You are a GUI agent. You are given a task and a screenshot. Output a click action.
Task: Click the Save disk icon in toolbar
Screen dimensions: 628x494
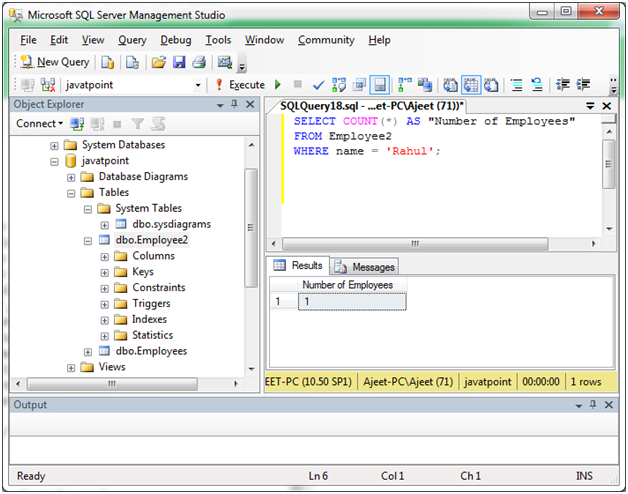[179, 62]
